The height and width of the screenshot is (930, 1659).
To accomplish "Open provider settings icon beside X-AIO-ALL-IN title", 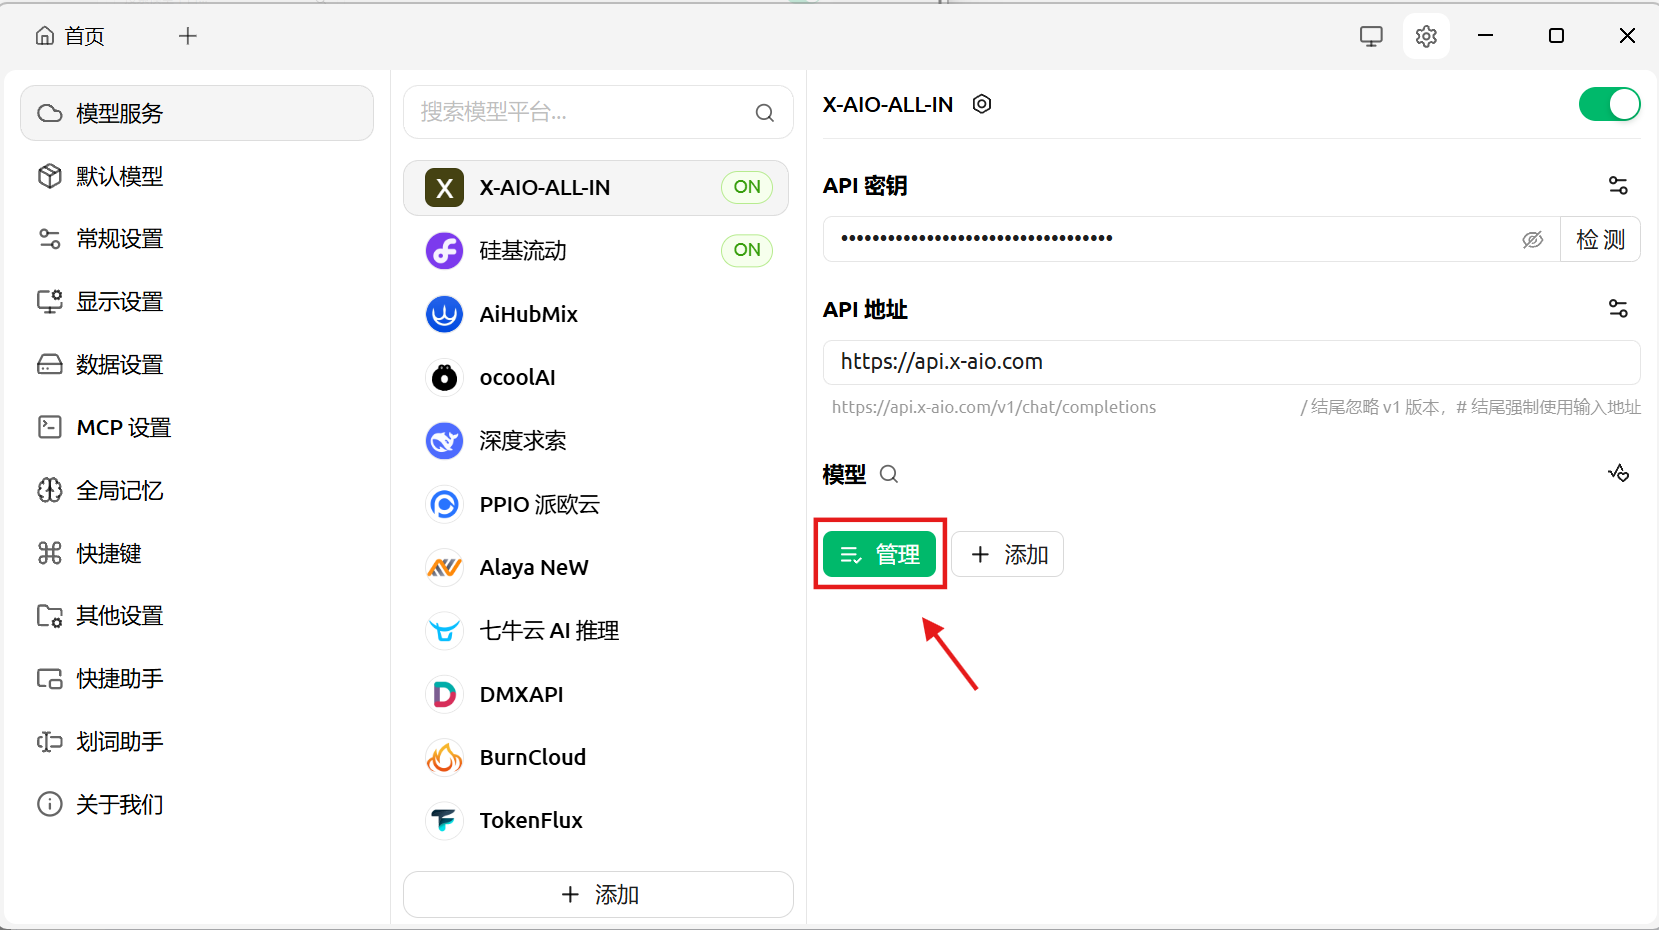I will (x=982, y=104).
